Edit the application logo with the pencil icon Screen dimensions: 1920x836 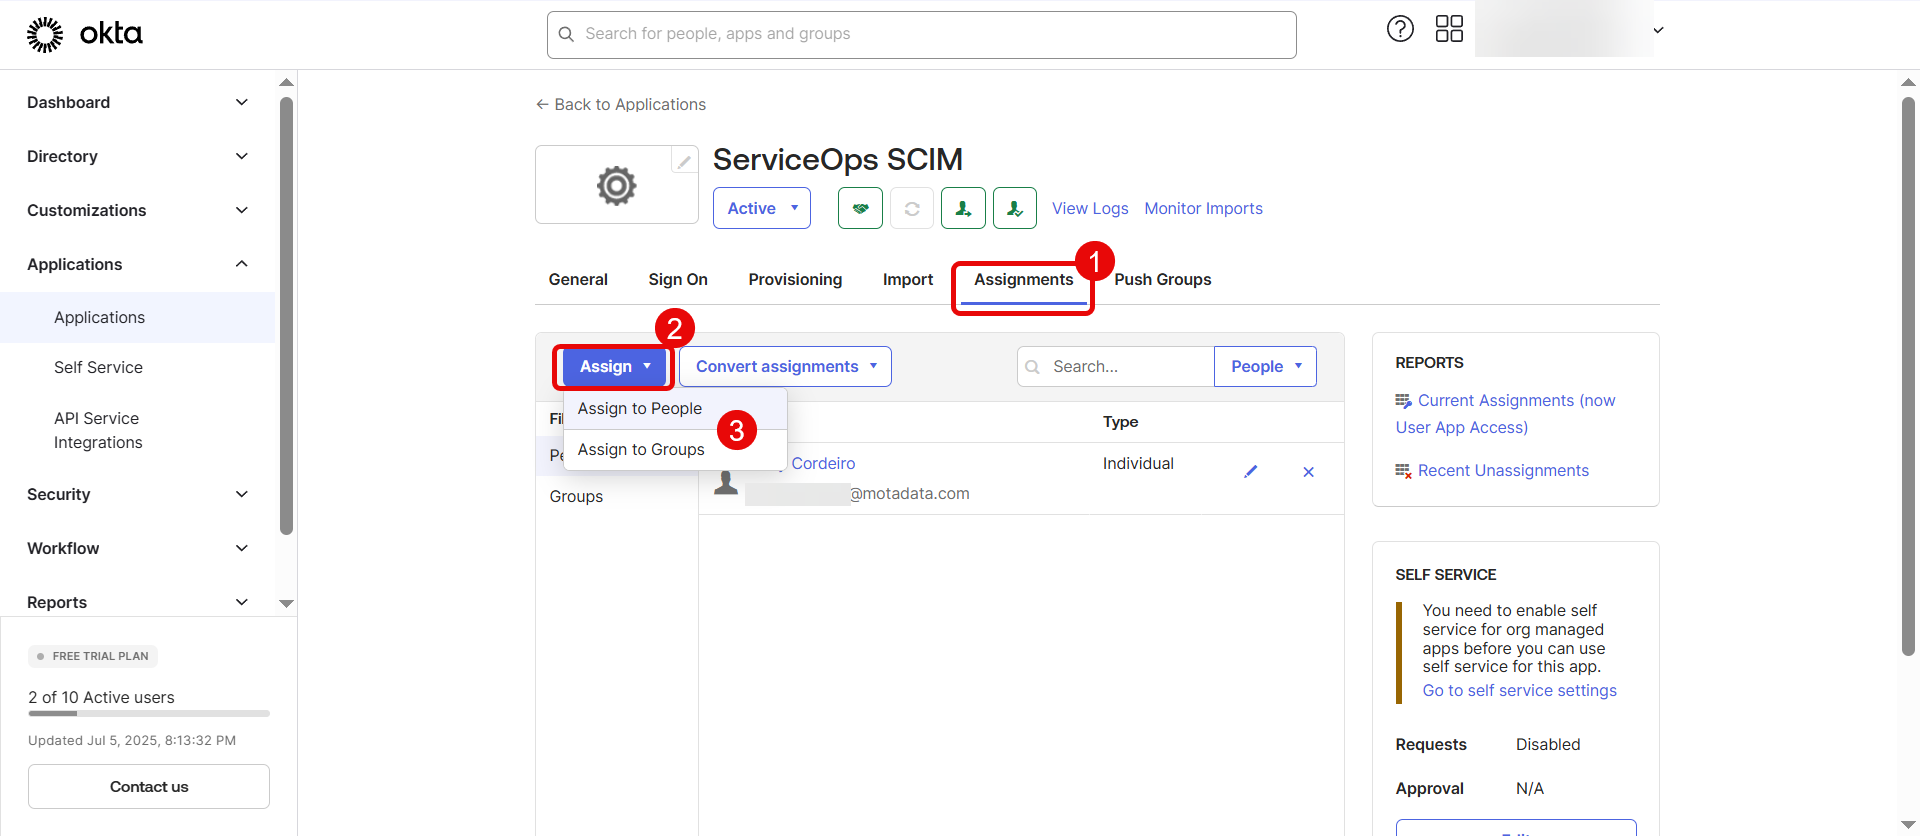pos(684,161)
